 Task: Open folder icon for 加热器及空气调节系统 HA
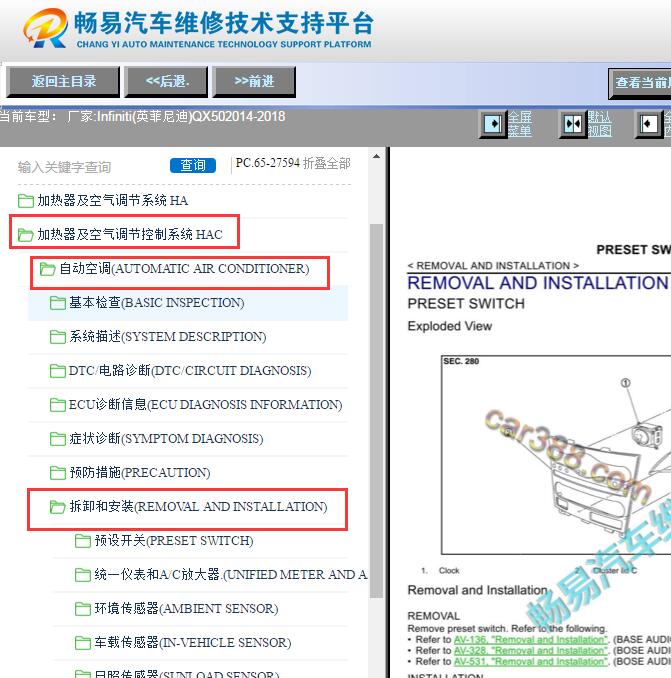pyautogui.click(x=26, y=201)
